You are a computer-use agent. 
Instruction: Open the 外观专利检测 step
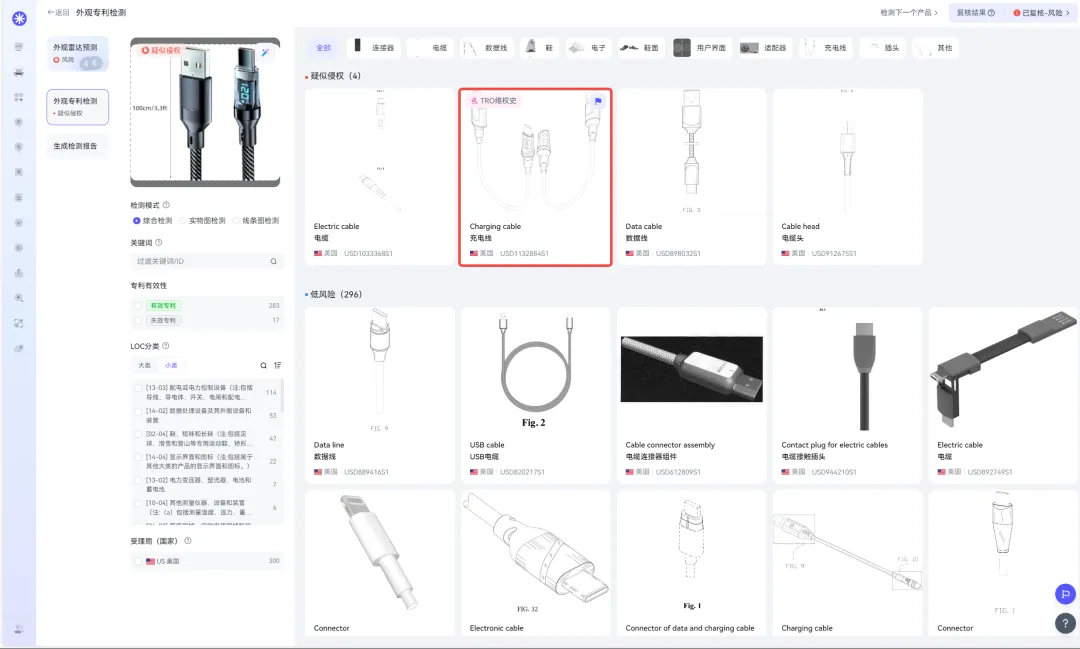[77, 107]
